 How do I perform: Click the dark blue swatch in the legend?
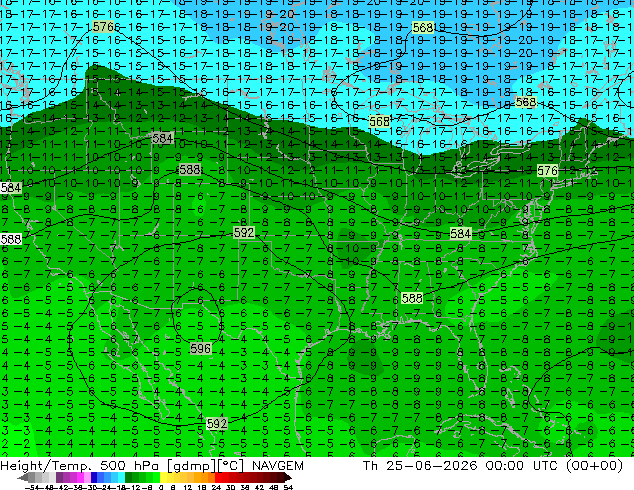[94, 477]
